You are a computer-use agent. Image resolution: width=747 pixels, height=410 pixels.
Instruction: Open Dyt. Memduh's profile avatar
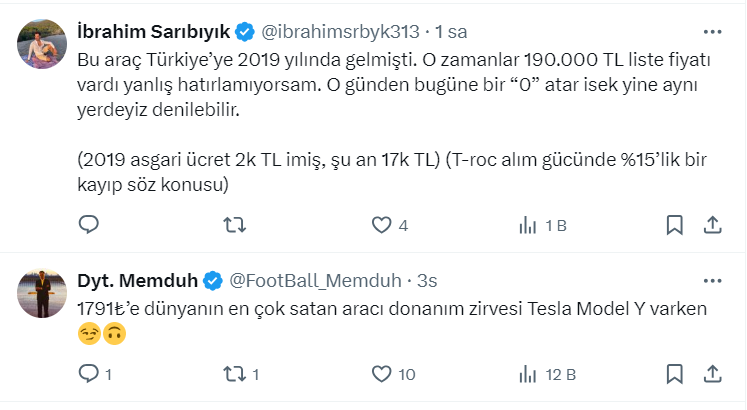point(41,291)
